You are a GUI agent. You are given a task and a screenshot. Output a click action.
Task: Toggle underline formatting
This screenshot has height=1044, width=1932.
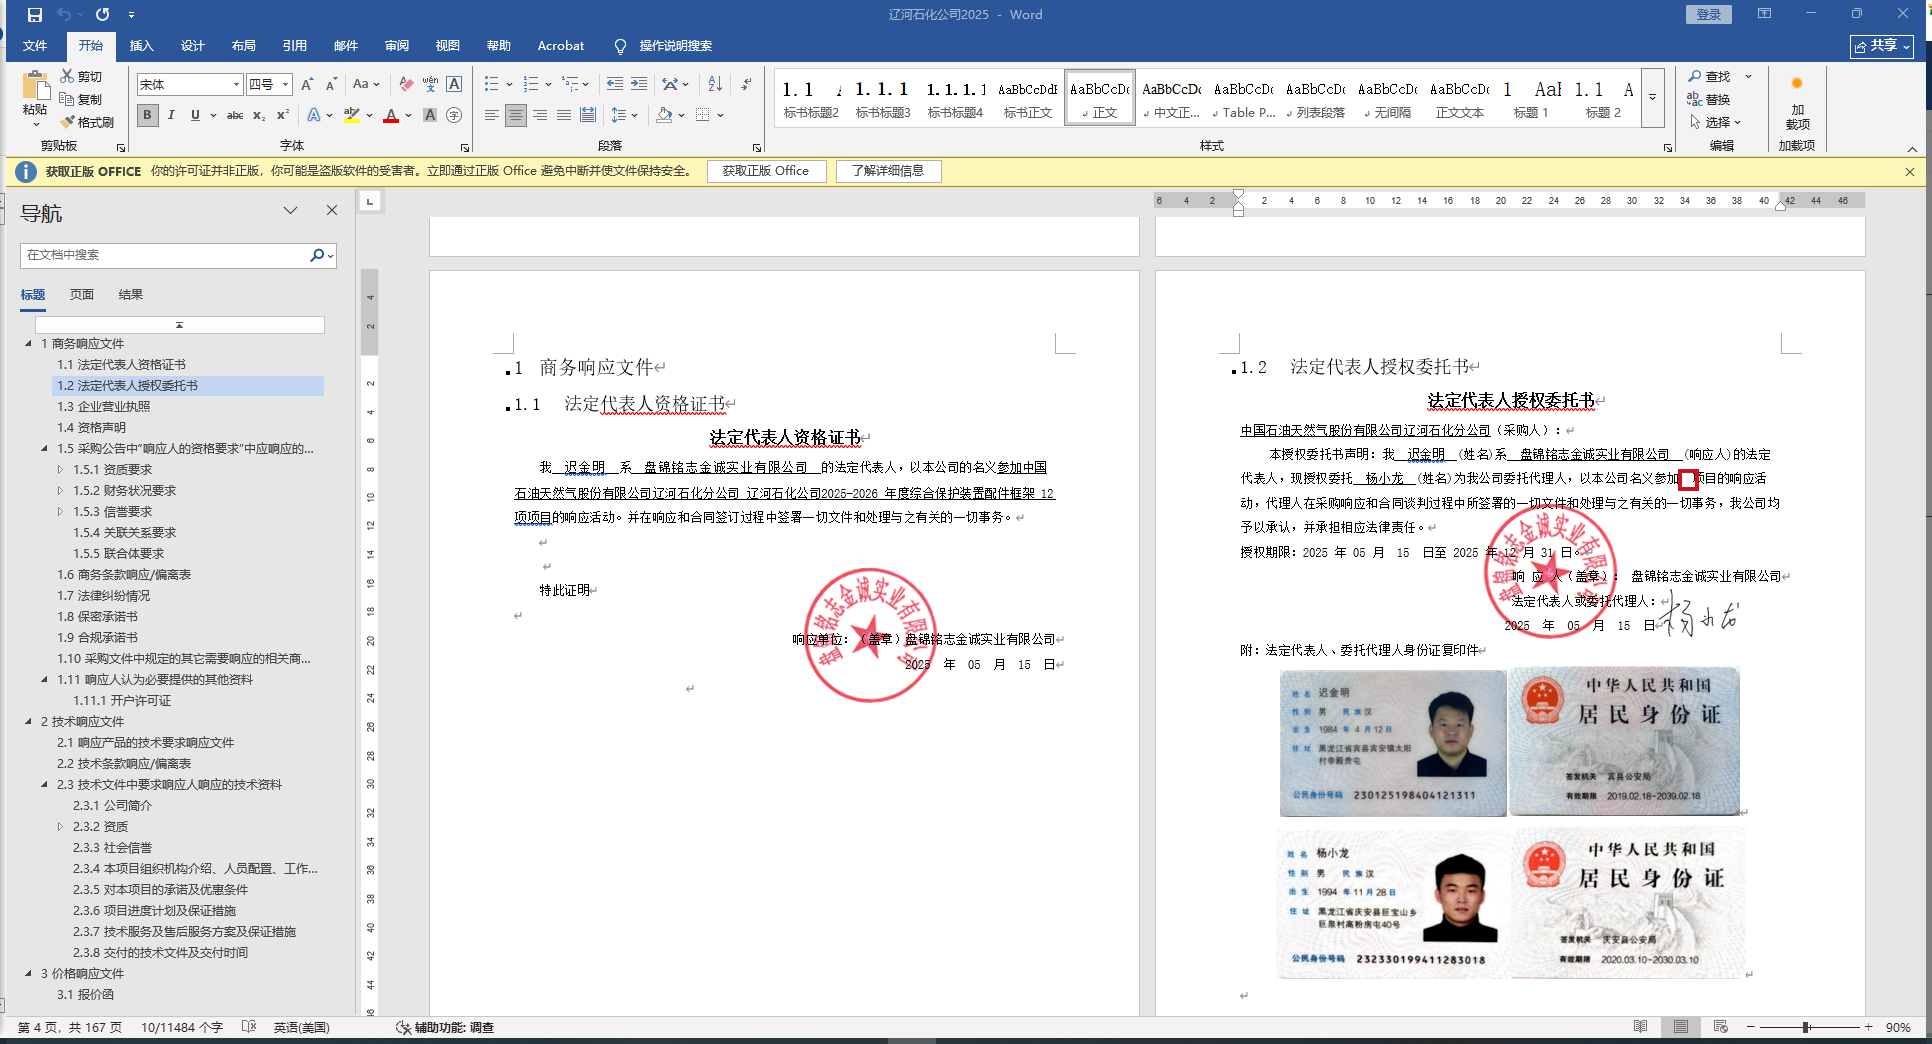tap(195, 115)
